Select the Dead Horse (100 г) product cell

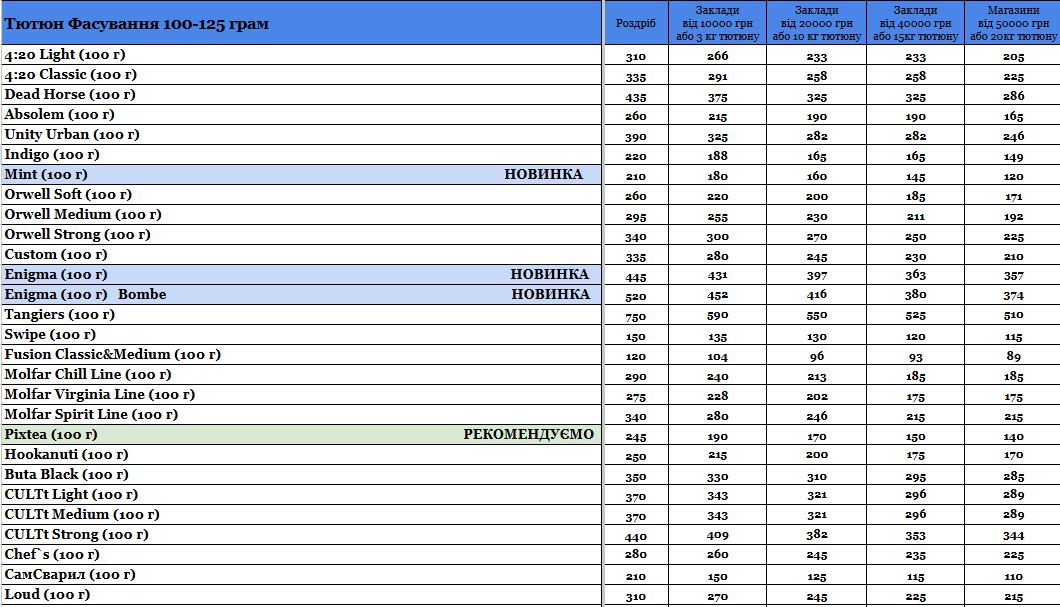70,95
